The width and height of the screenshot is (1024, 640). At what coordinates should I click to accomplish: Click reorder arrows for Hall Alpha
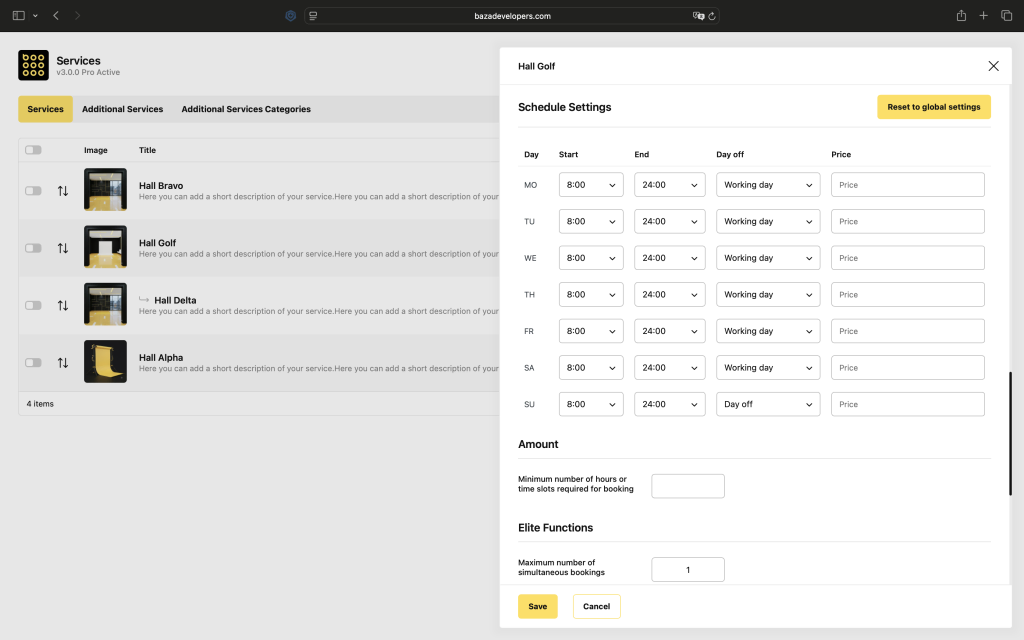point(63,363)
